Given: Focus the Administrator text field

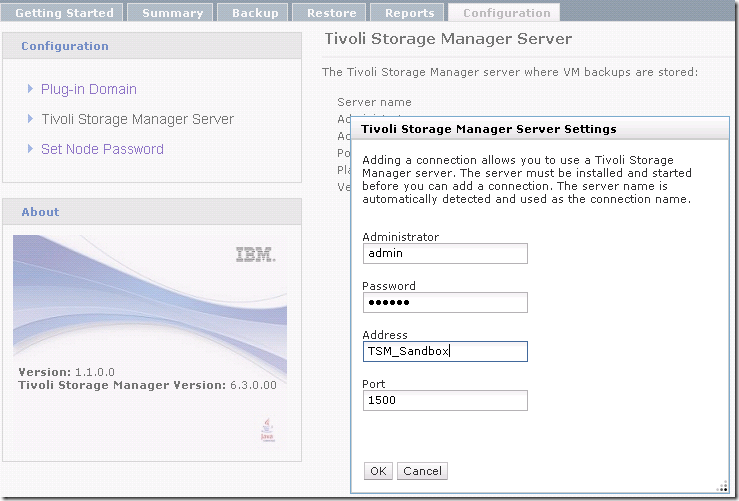Looking at the screenshot, I should [x=444, y=254].
